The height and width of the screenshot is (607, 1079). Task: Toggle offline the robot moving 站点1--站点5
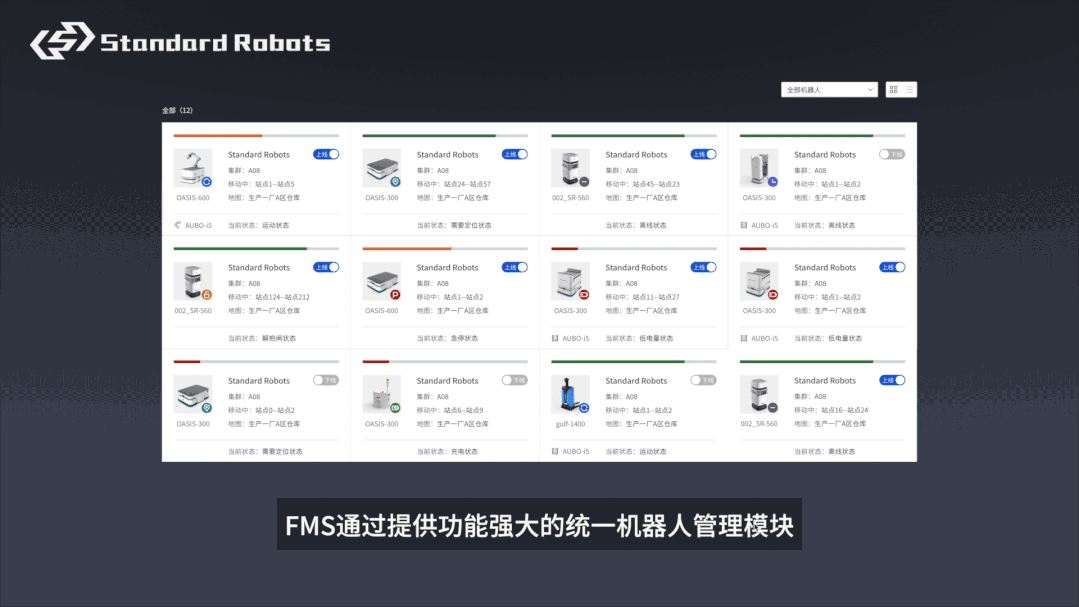pyautogui.click(x=326, y=154)
